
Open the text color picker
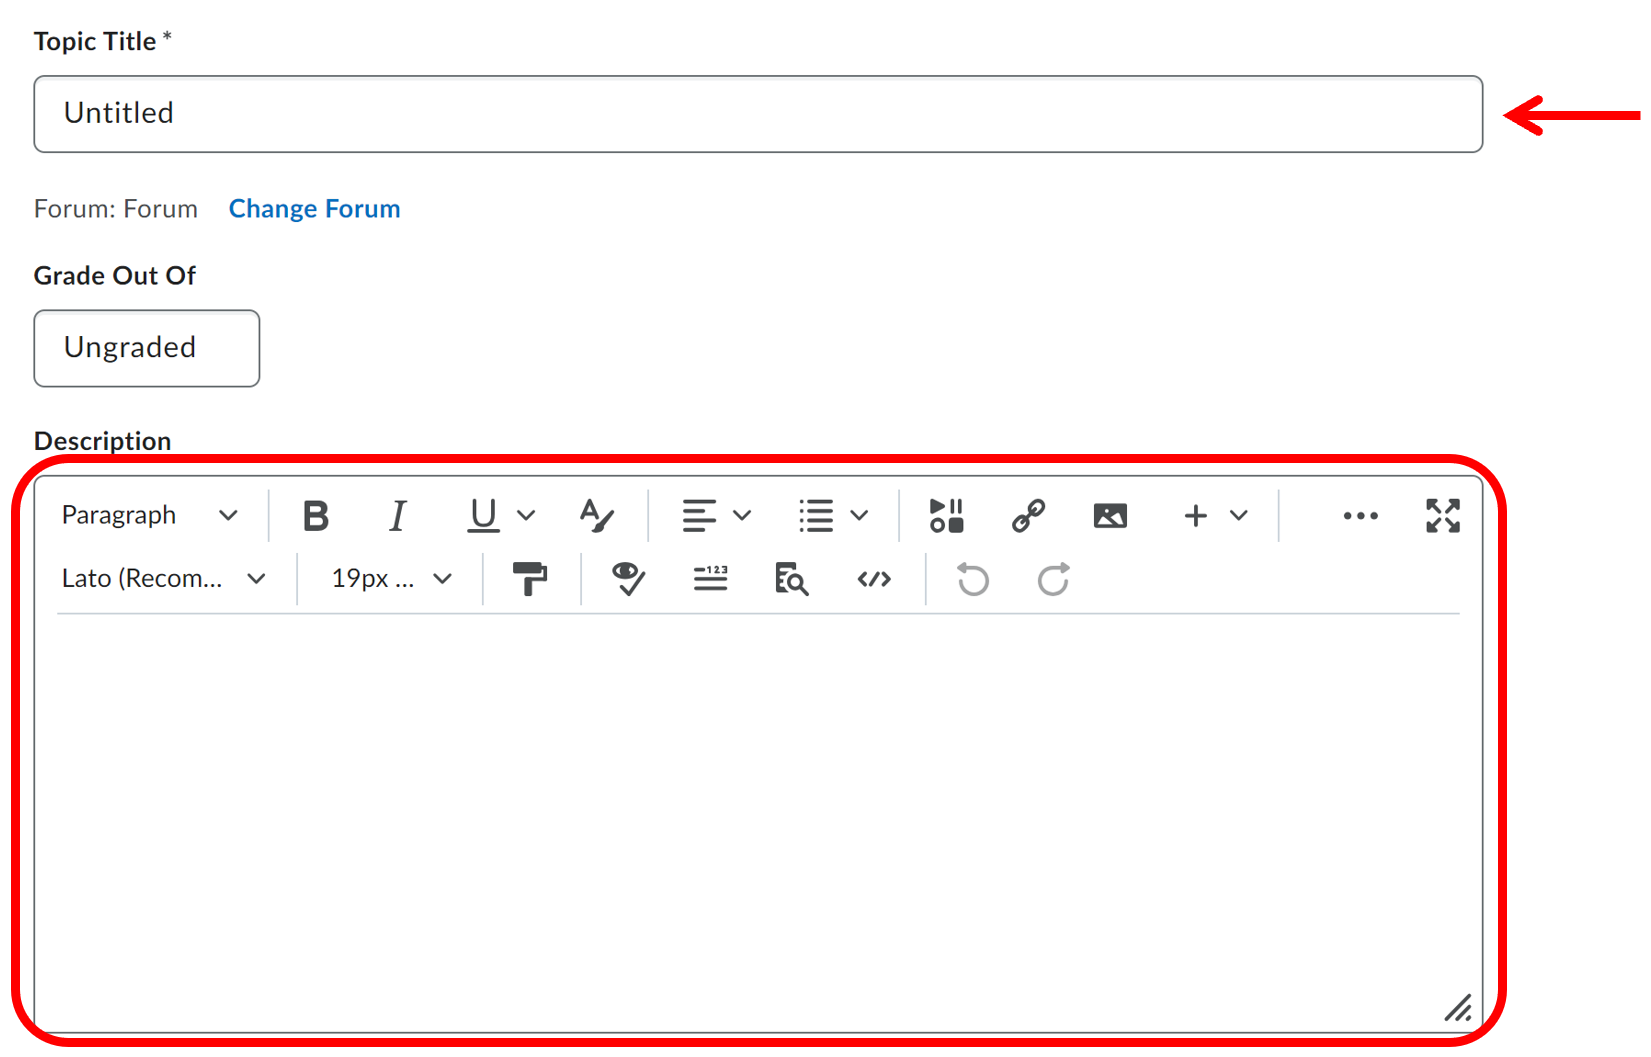point(597,516)
